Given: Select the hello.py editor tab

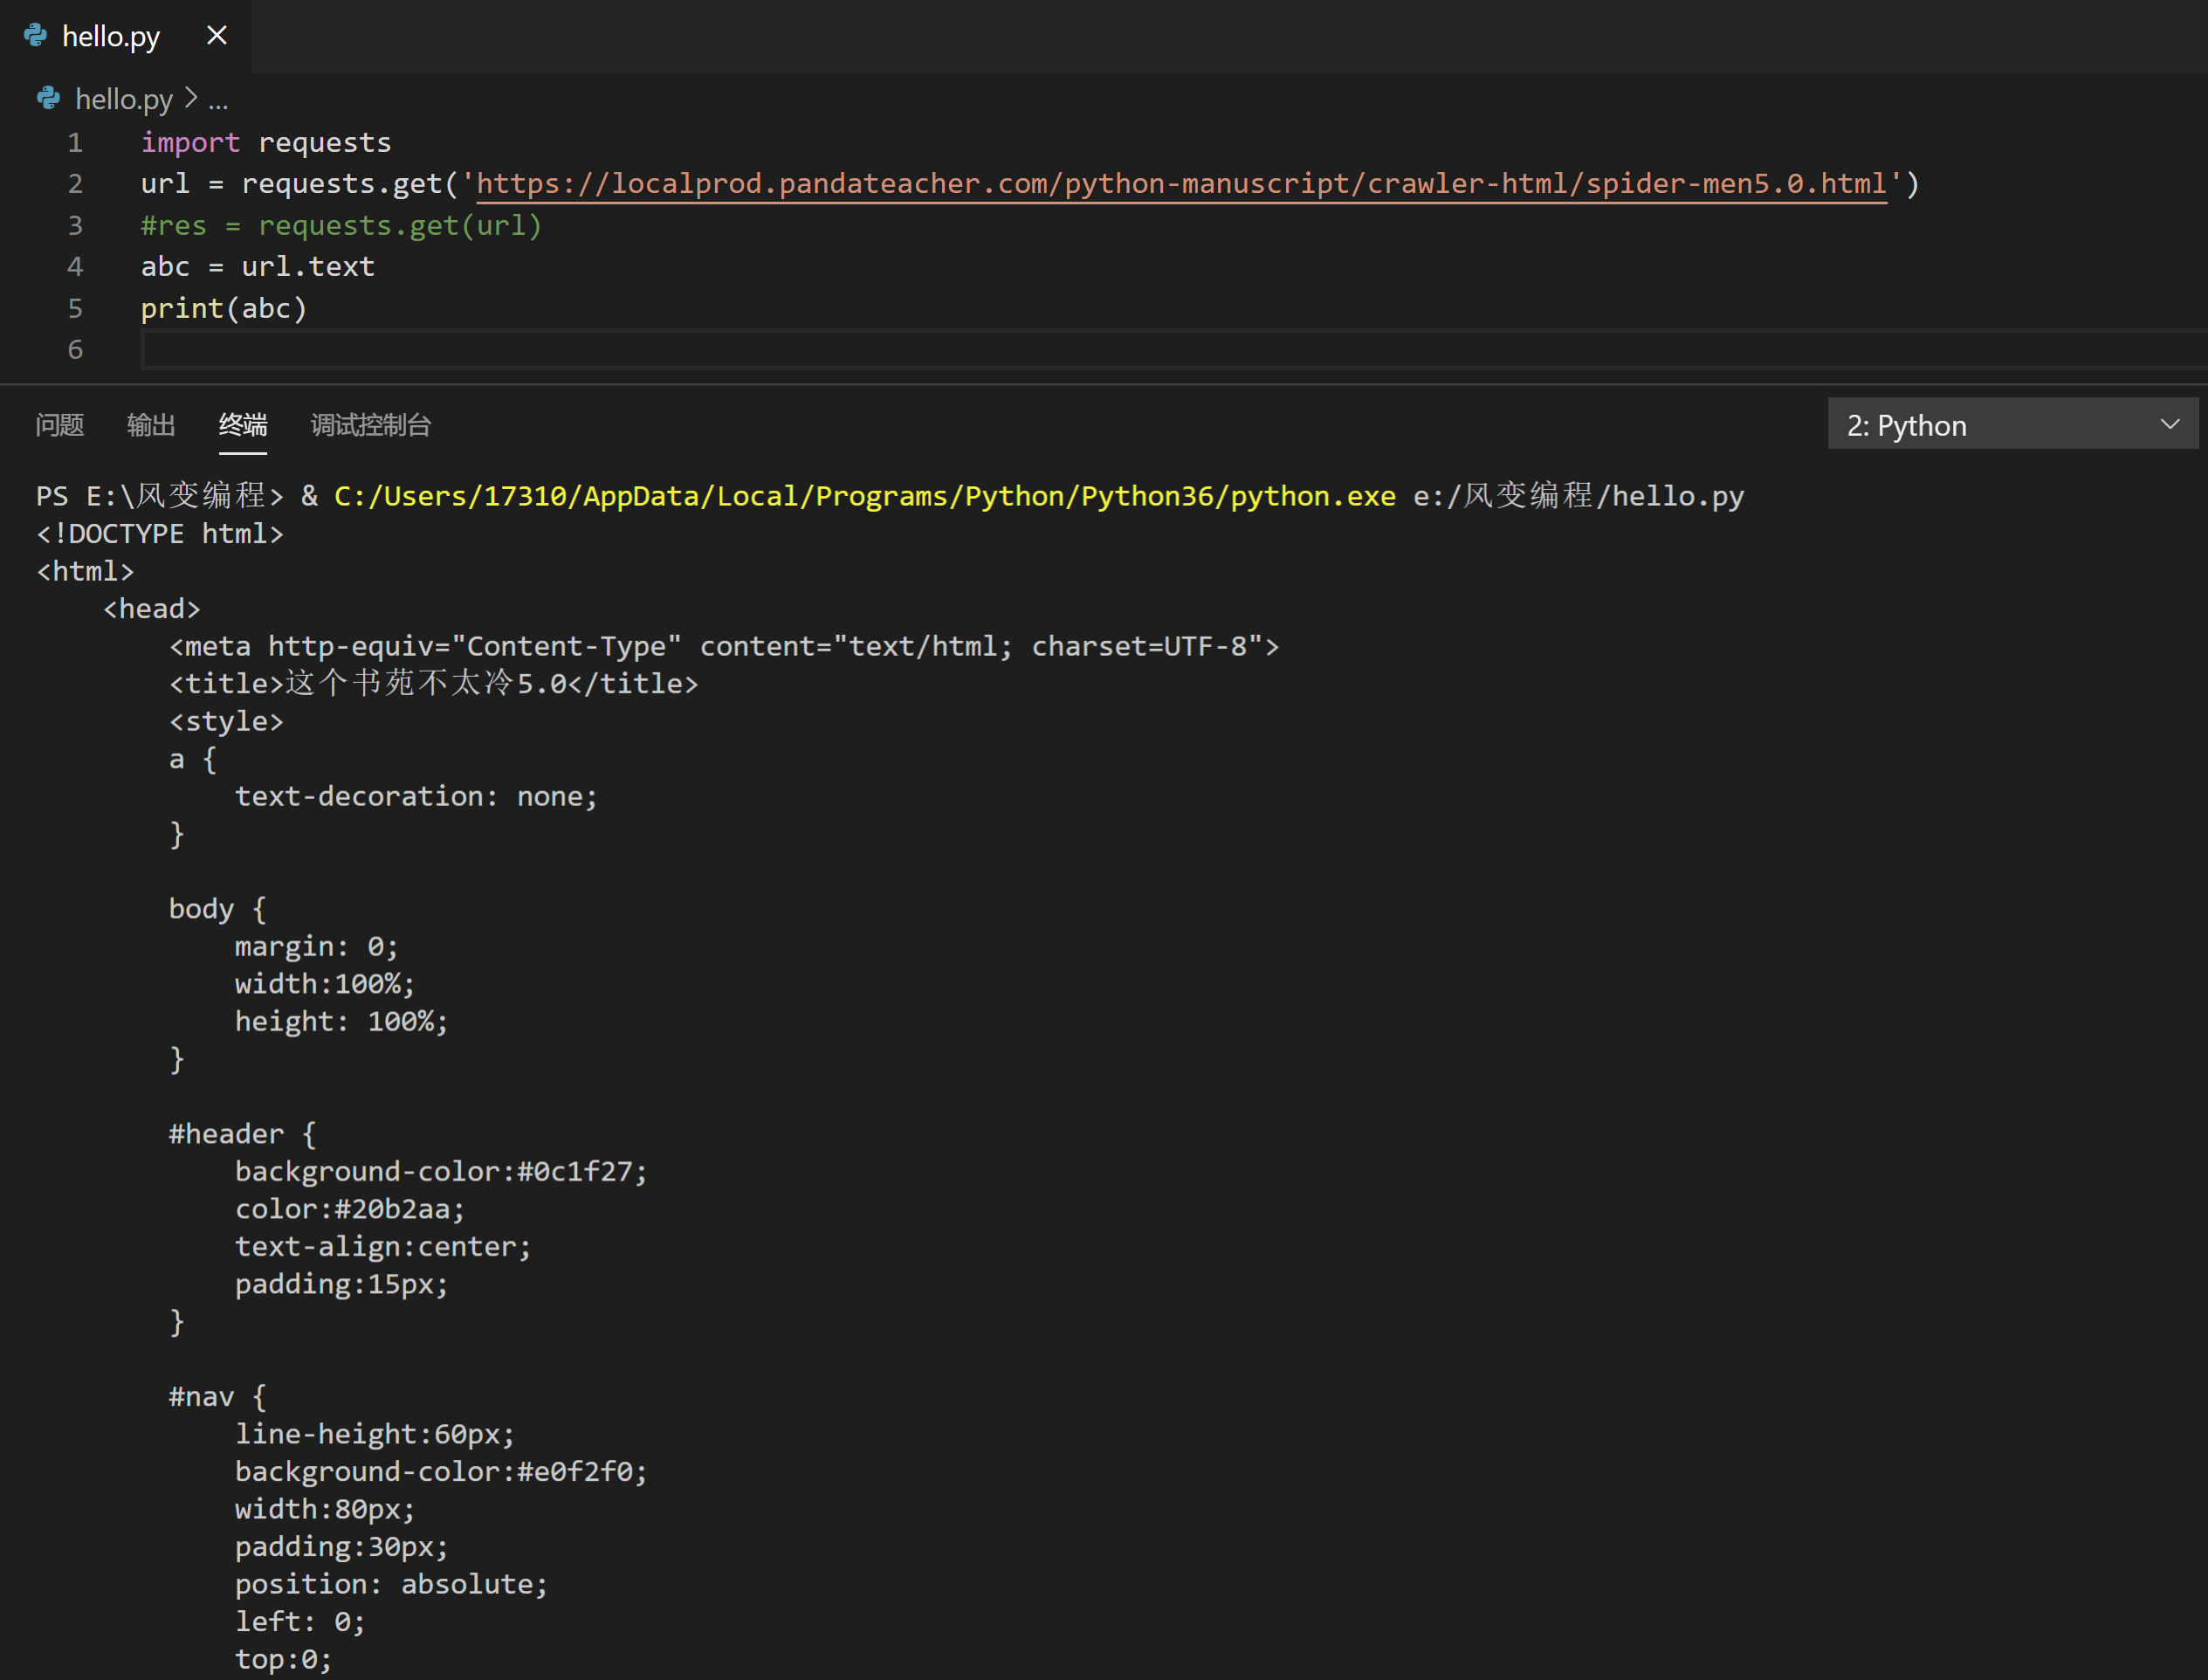Looking at the screenshot, I should click(125, 36).
